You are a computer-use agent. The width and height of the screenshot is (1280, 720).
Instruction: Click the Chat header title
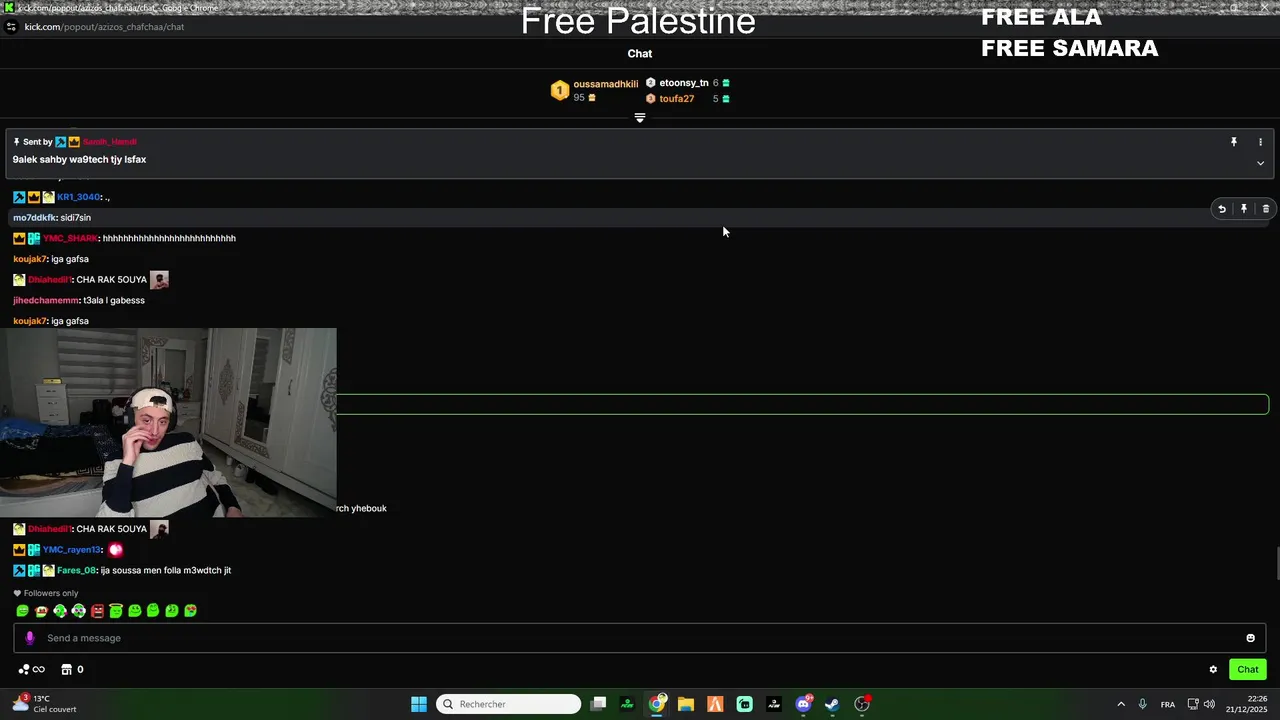(640, 54)
